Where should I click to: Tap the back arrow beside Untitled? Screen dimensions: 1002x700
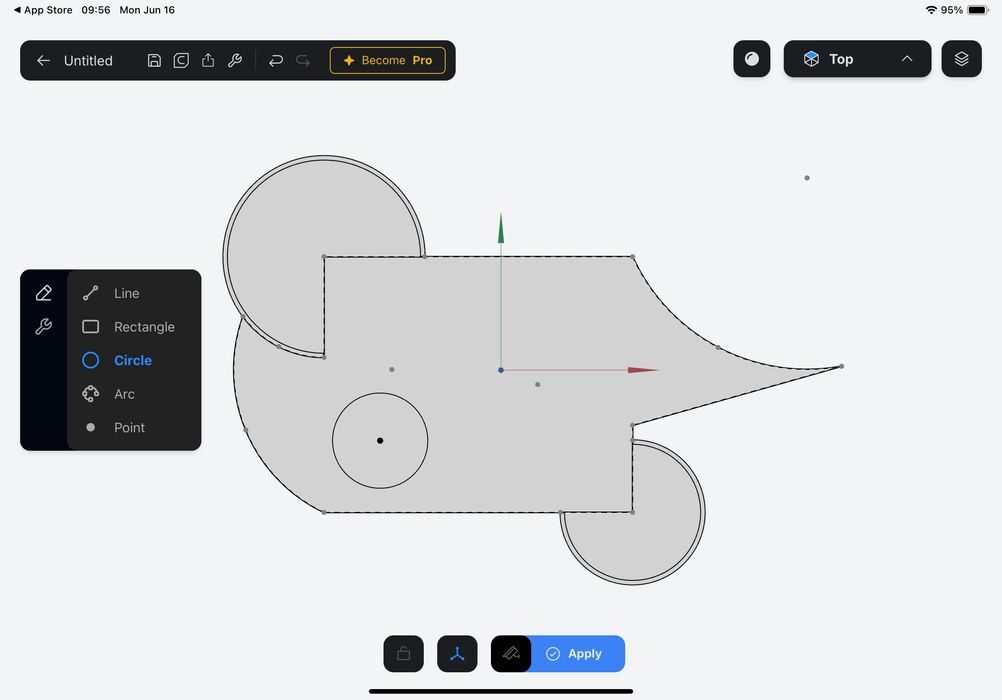pos(43,60)
